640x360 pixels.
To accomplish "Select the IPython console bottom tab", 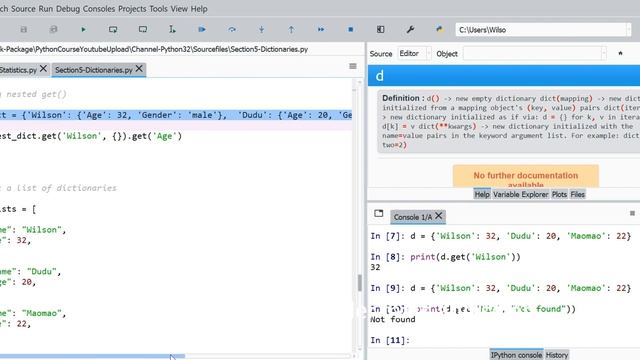I will click(516, 355).
